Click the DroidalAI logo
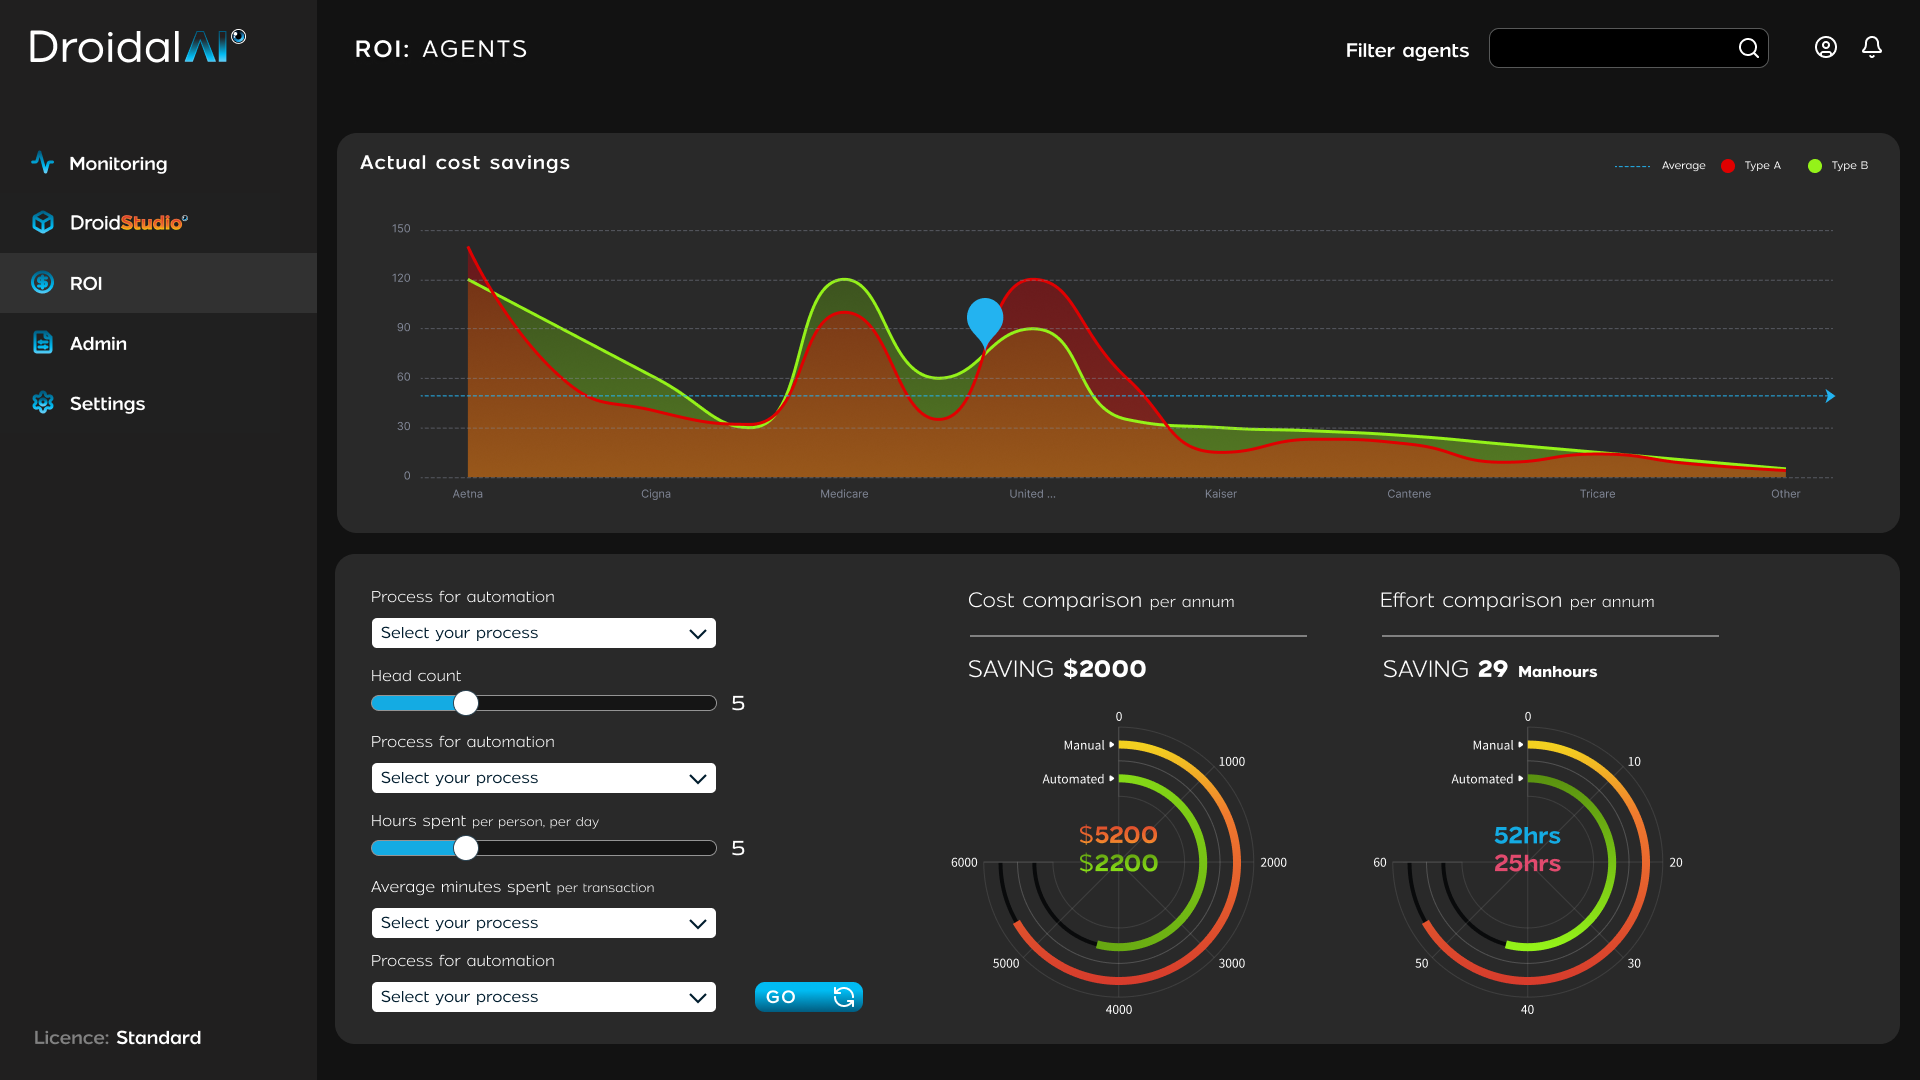Viewport: 1920px width, 1080px height. point(138,46)
